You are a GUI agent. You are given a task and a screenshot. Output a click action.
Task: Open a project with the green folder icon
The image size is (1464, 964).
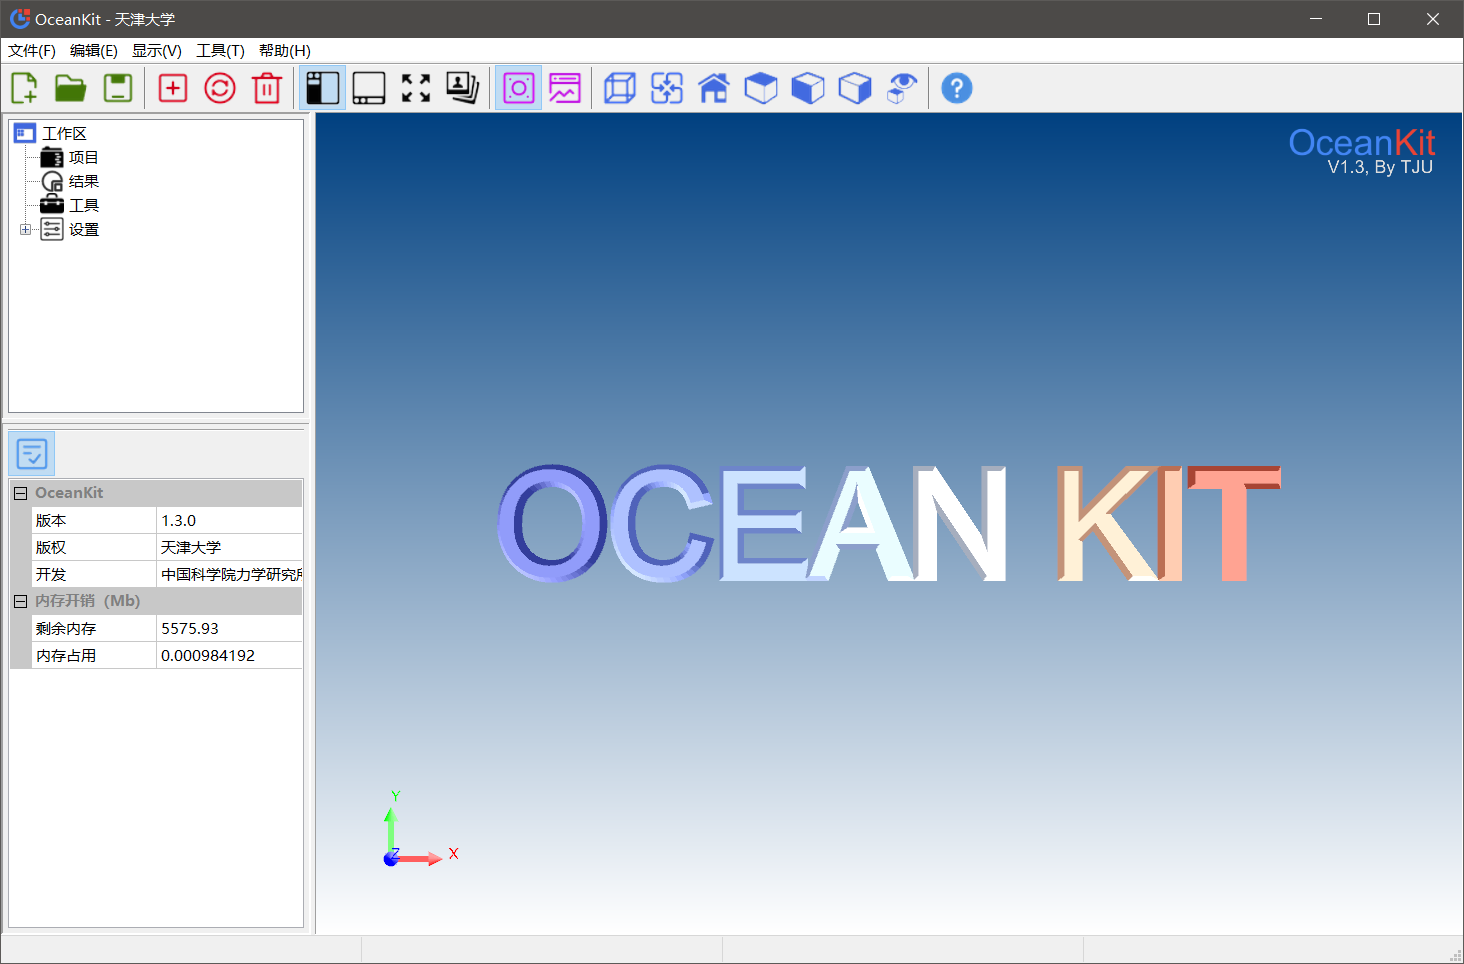pos(70,88)
